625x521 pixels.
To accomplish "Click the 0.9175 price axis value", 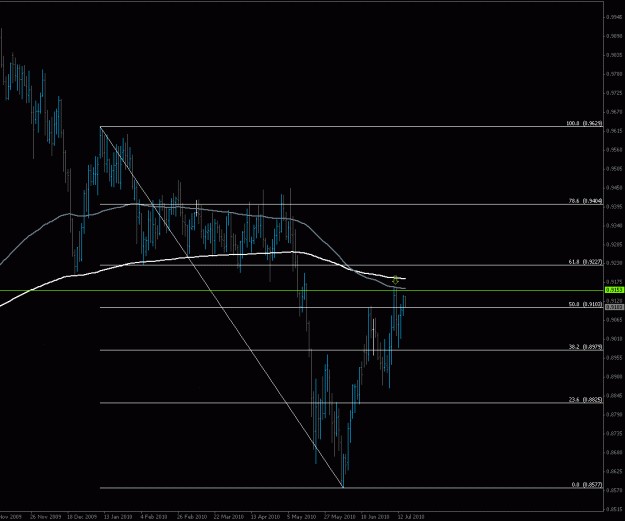I will 614,282.
